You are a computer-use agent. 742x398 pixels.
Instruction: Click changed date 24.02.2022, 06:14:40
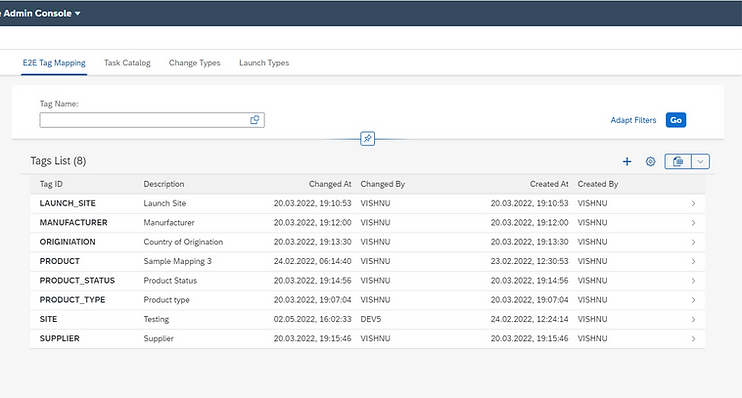tap(312, 261)
